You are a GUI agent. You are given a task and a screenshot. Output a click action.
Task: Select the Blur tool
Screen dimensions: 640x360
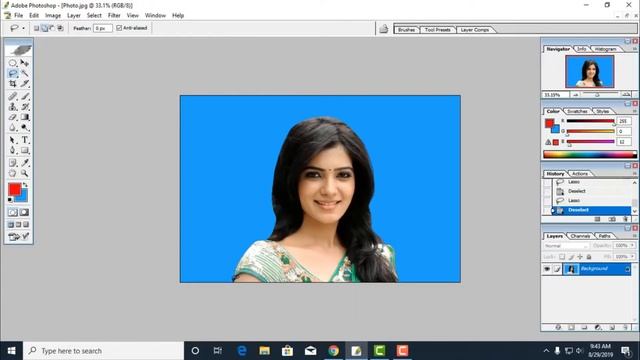click(13, 128)
